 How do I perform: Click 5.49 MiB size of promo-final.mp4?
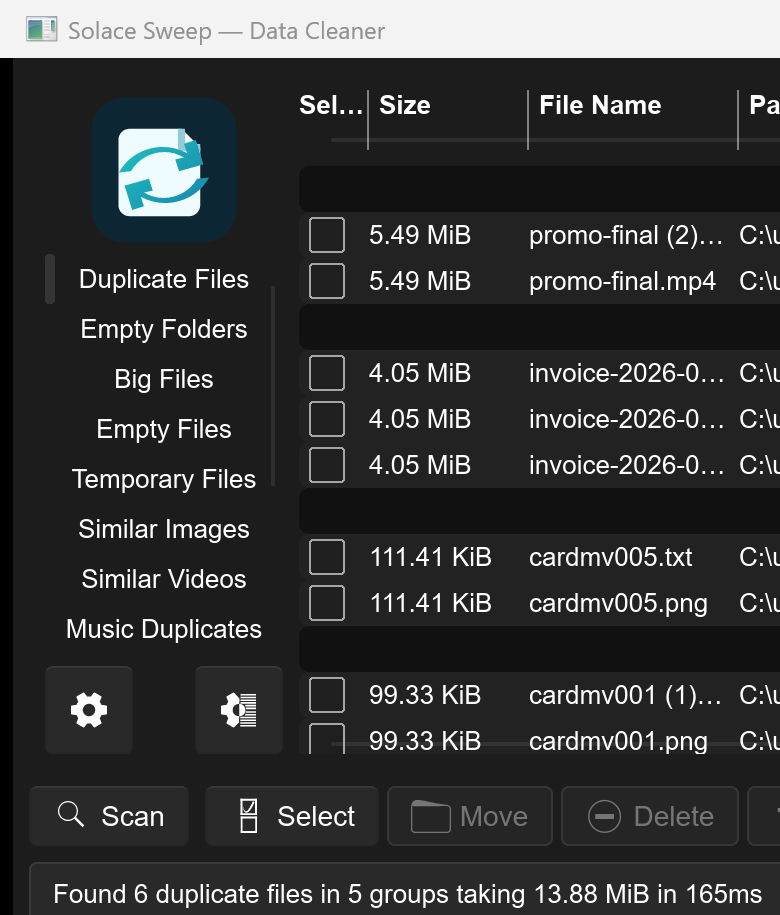420,281
